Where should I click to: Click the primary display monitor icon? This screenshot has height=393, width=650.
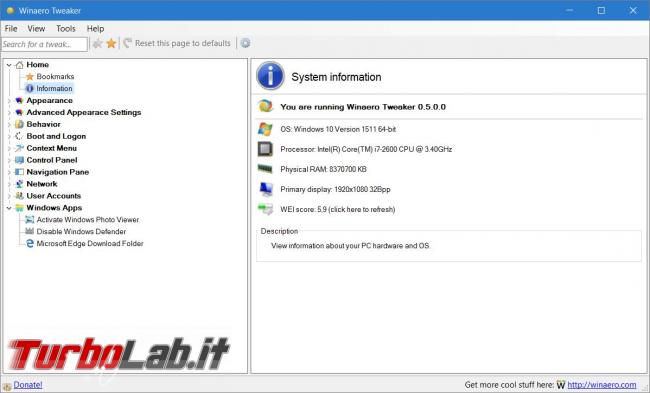coord(266,189)
